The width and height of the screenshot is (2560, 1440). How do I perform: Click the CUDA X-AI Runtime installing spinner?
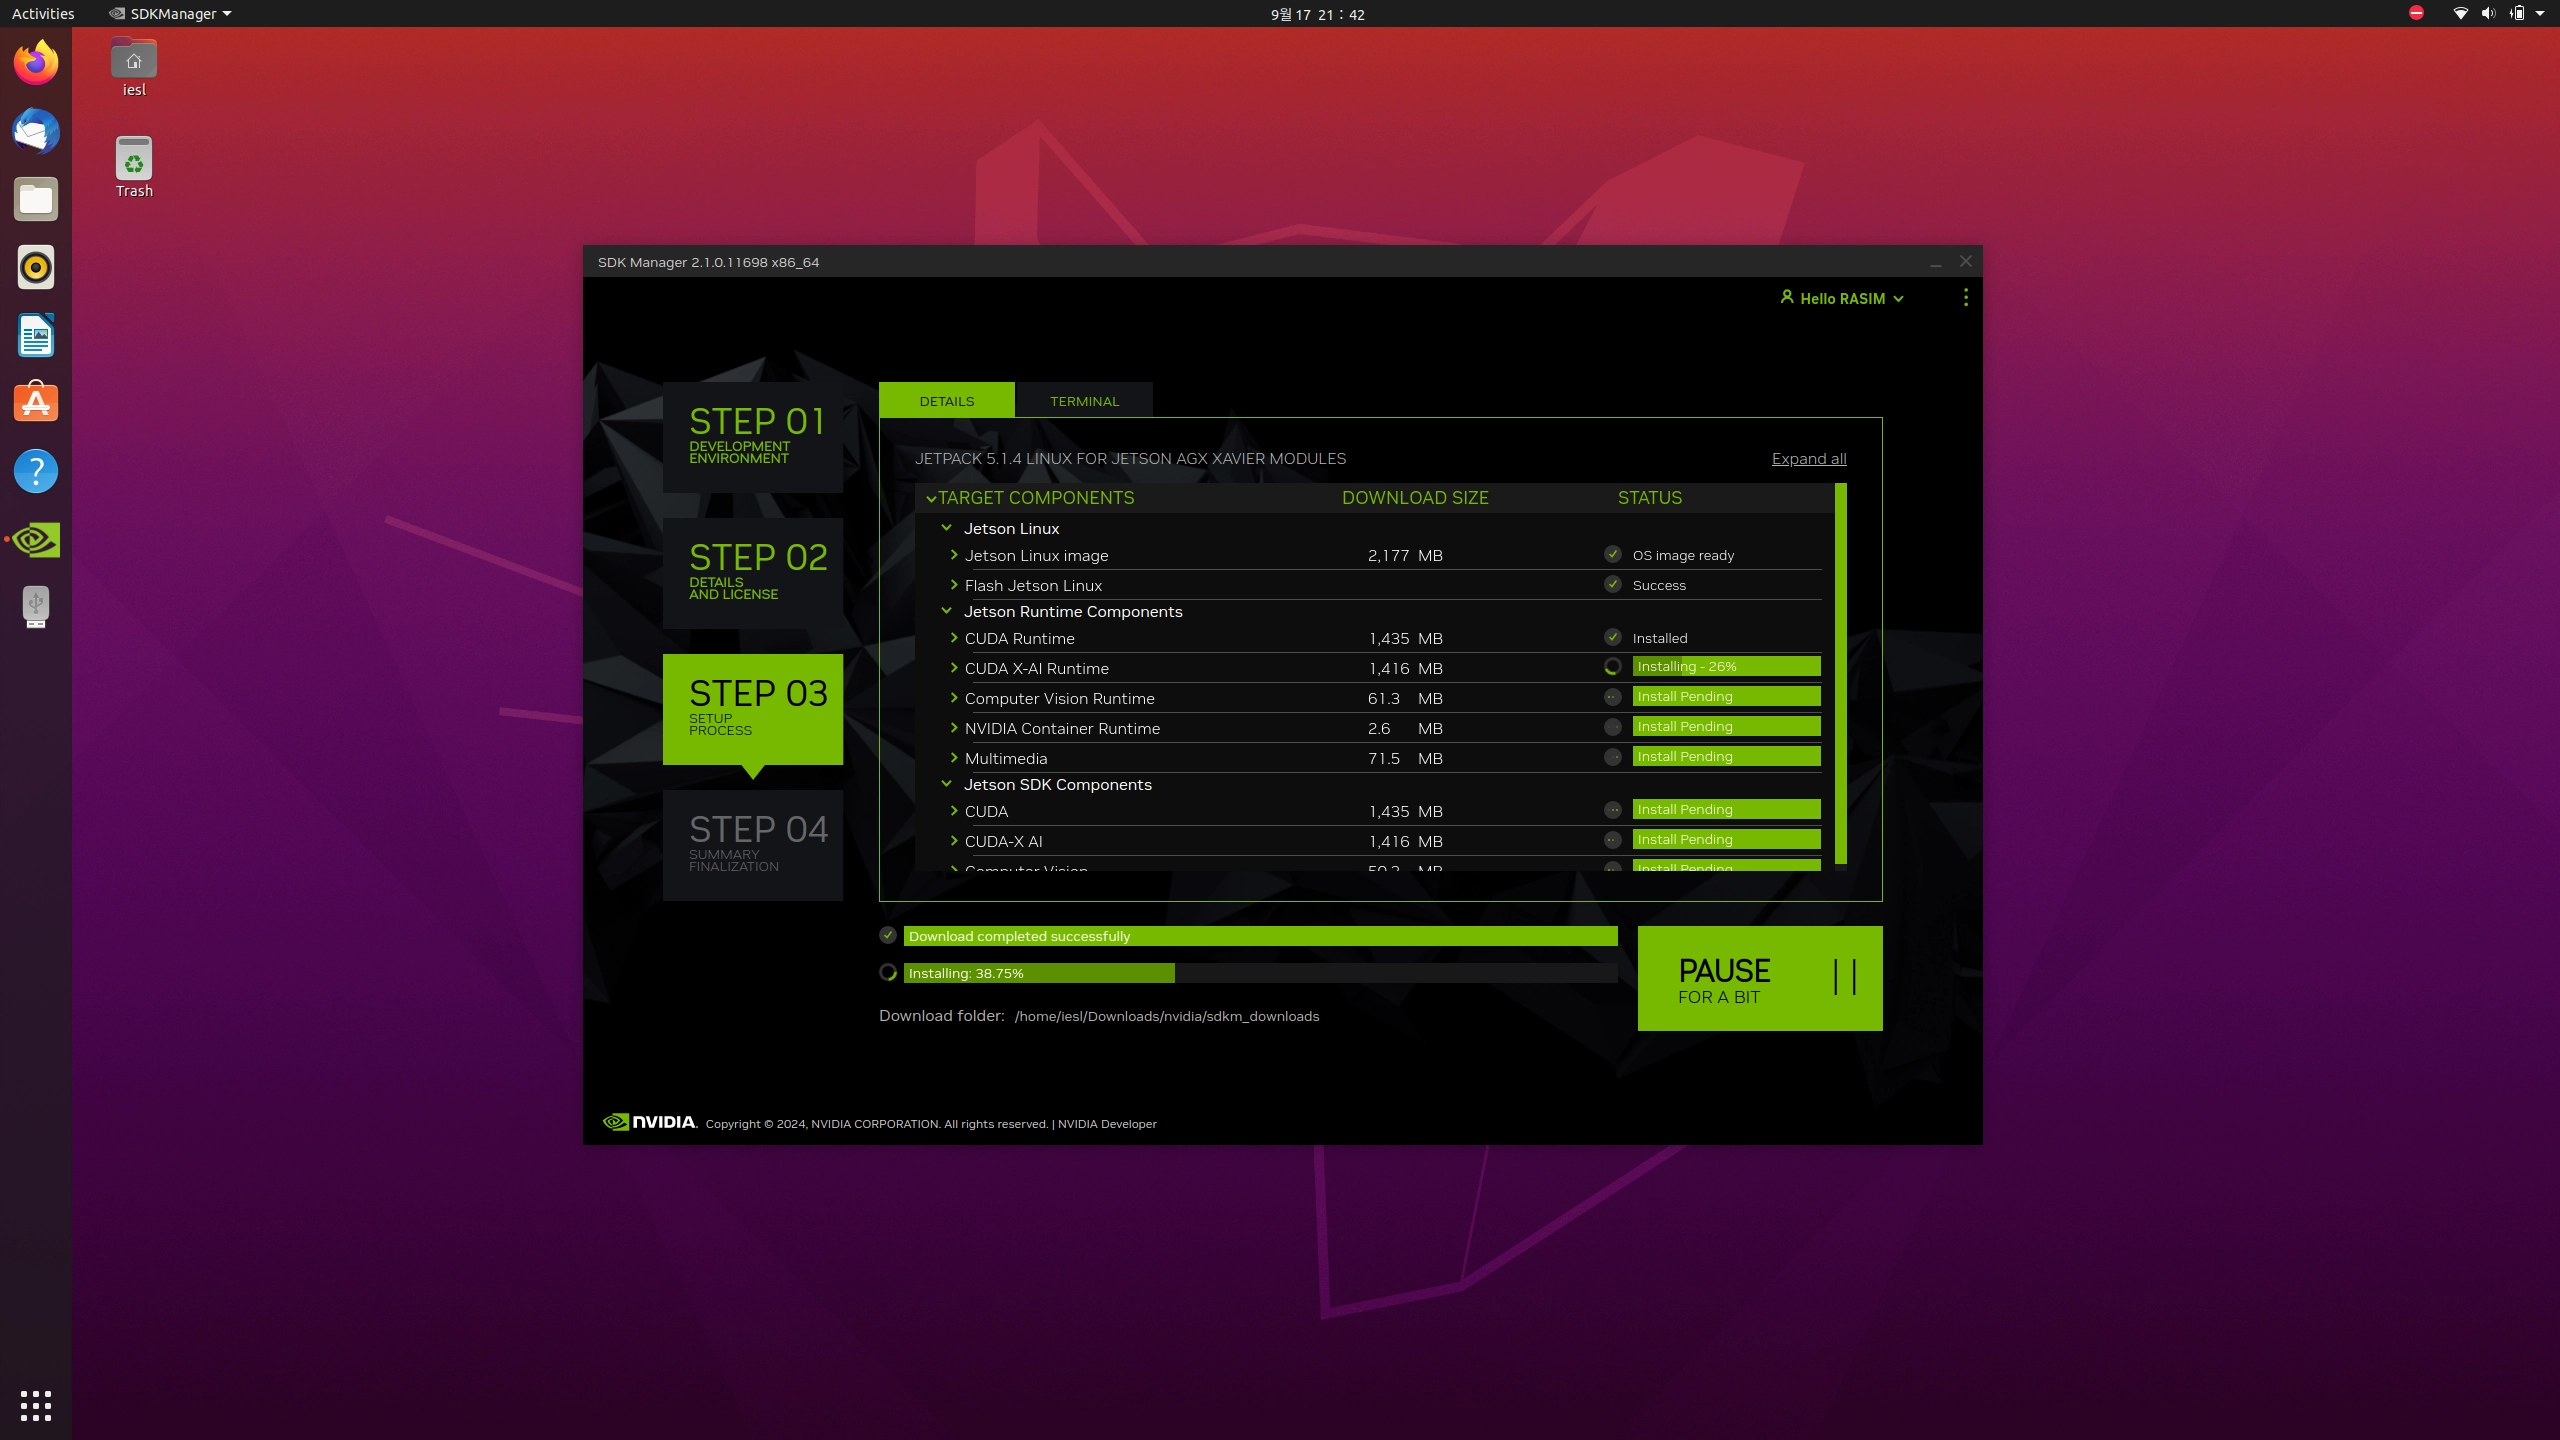pyautogui.click(x=1612, y=667)
